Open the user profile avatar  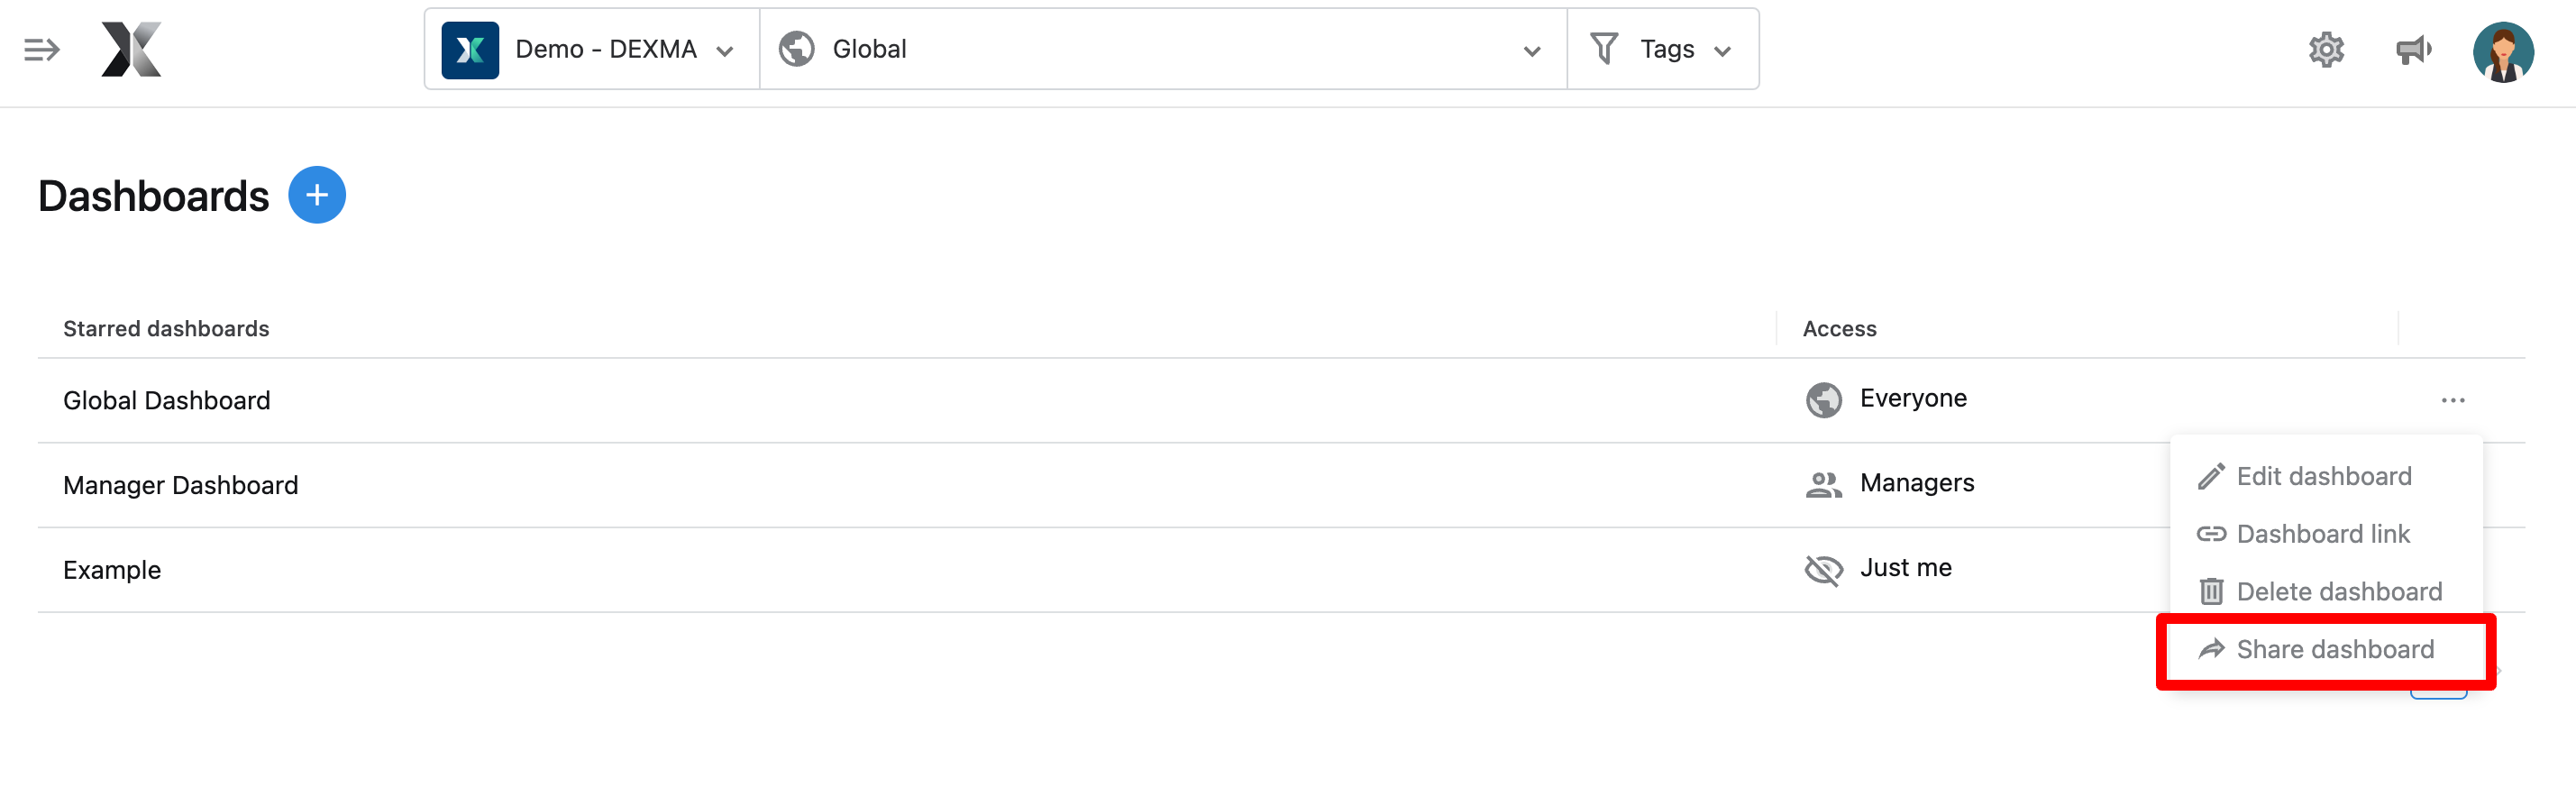click(x=2502, y=51)
